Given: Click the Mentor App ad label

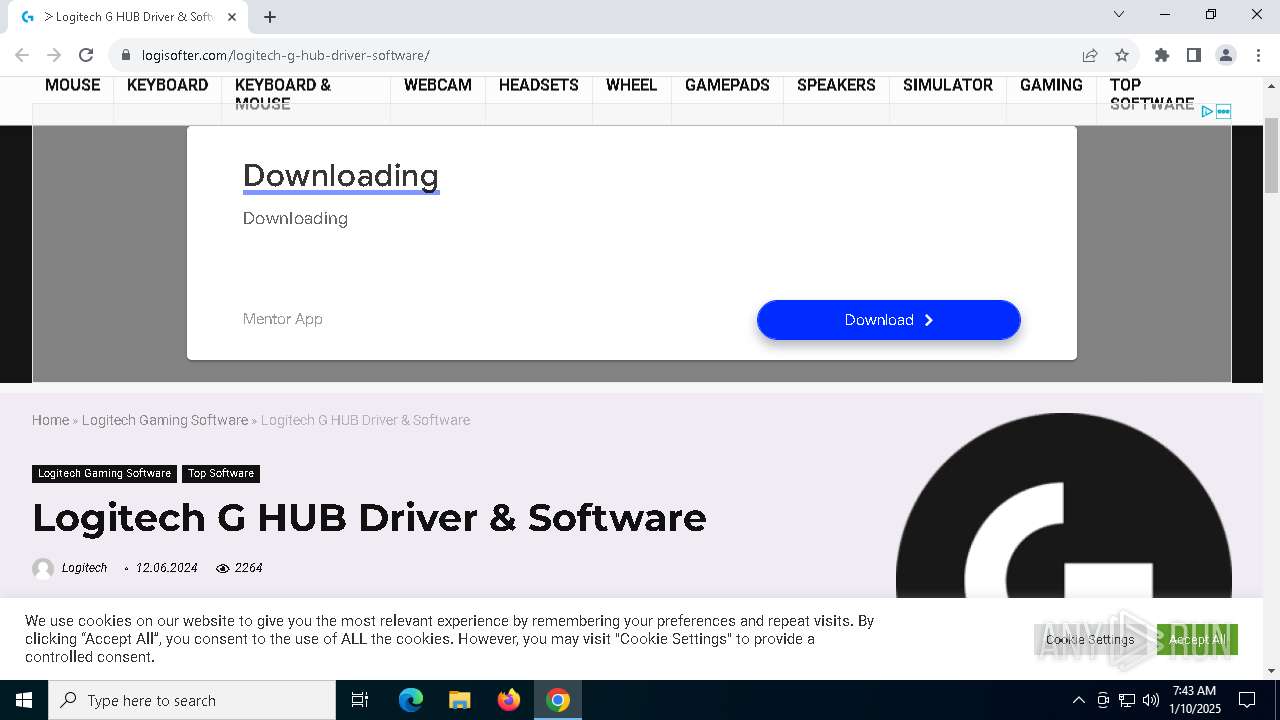Looking at the screenshot, I should [x=283, y=319].
